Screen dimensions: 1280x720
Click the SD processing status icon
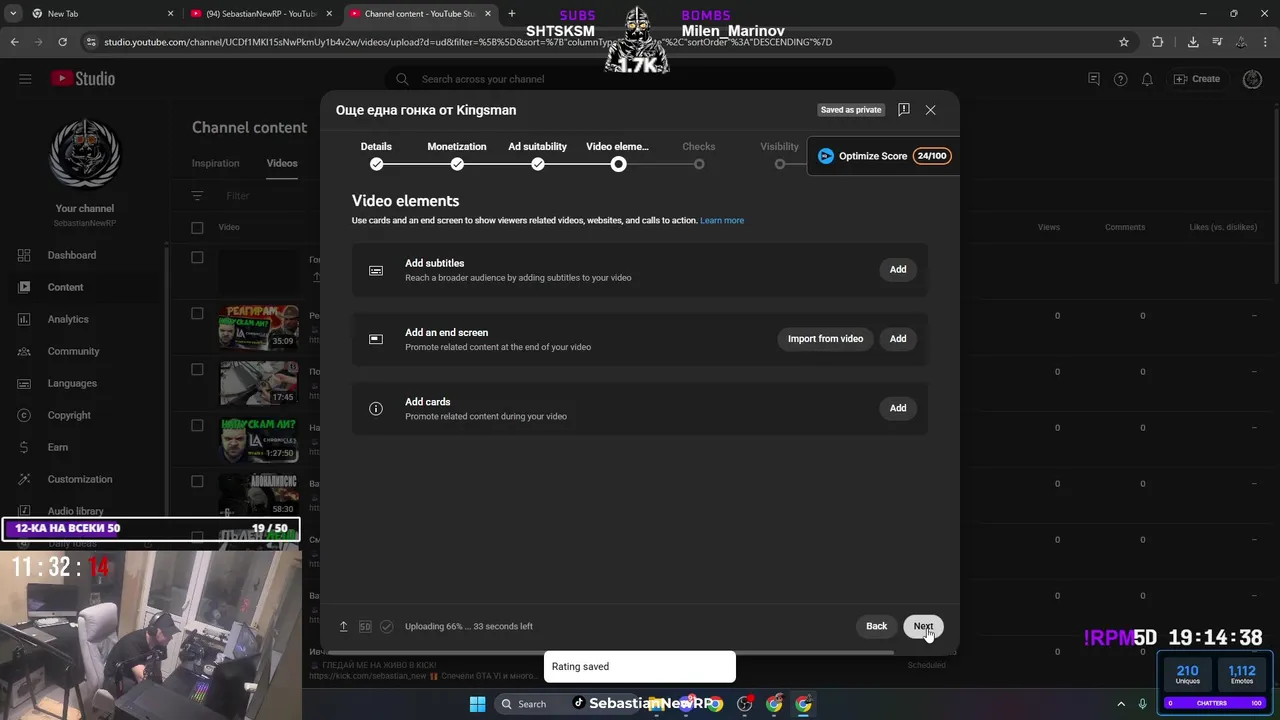tap(365, 626)
